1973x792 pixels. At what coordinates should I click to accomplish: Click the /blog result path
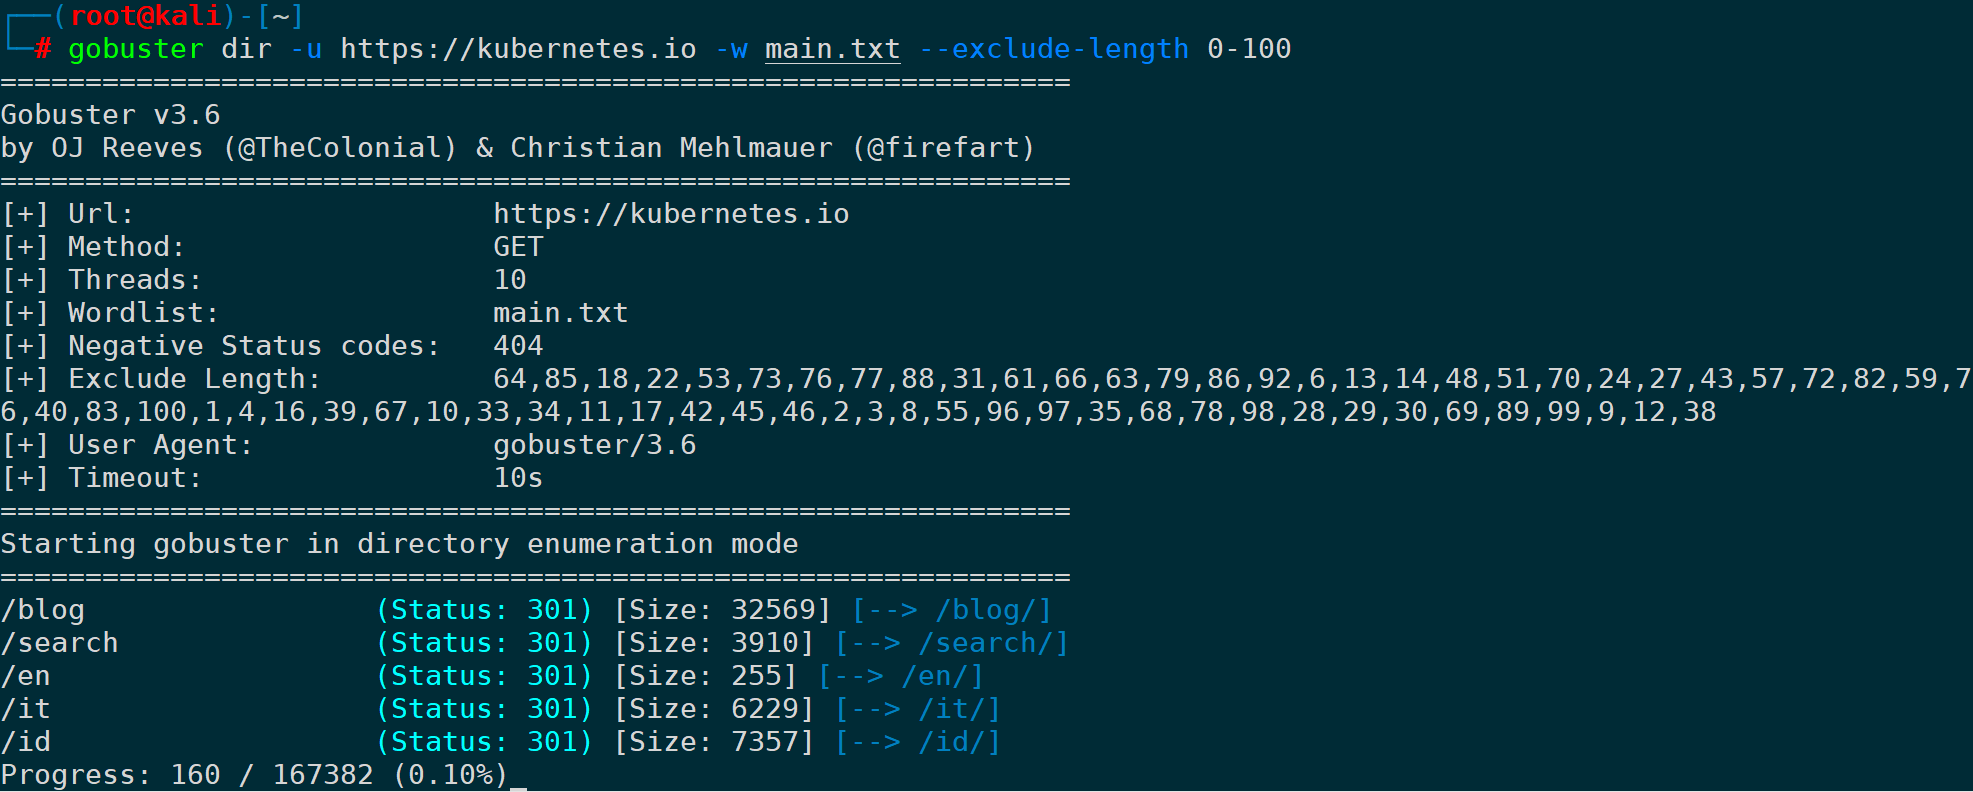click(43, 610)
